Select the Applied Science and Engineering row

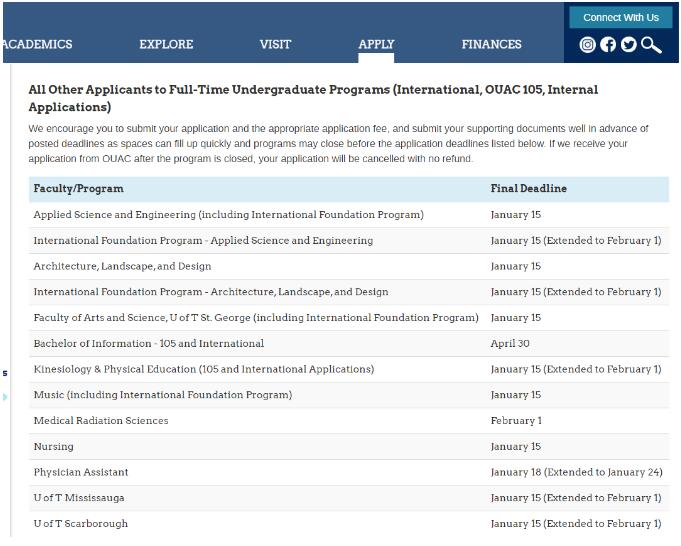[x=228, y=215]
